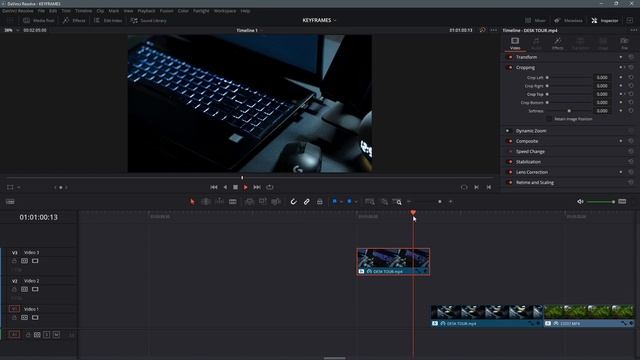Expand the Retime and Scaling section
This screenshot has width=640, height=360.
(535, 182)
